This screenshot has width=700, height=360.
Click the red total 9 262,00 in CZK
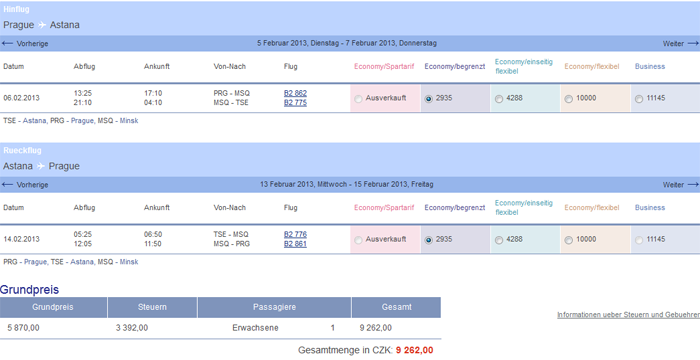(414, 350)
